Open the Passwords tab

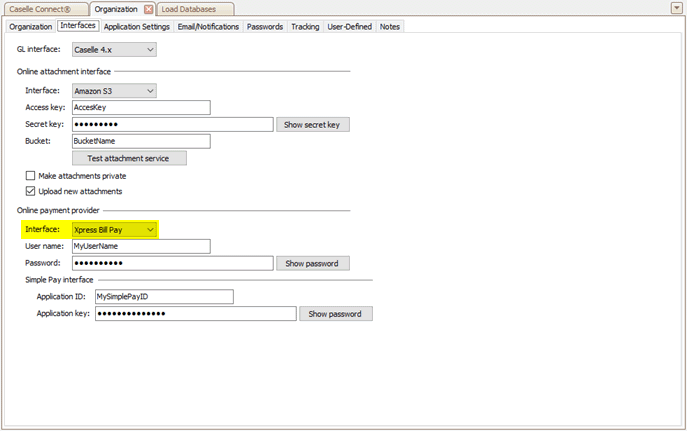pos(265,27)
